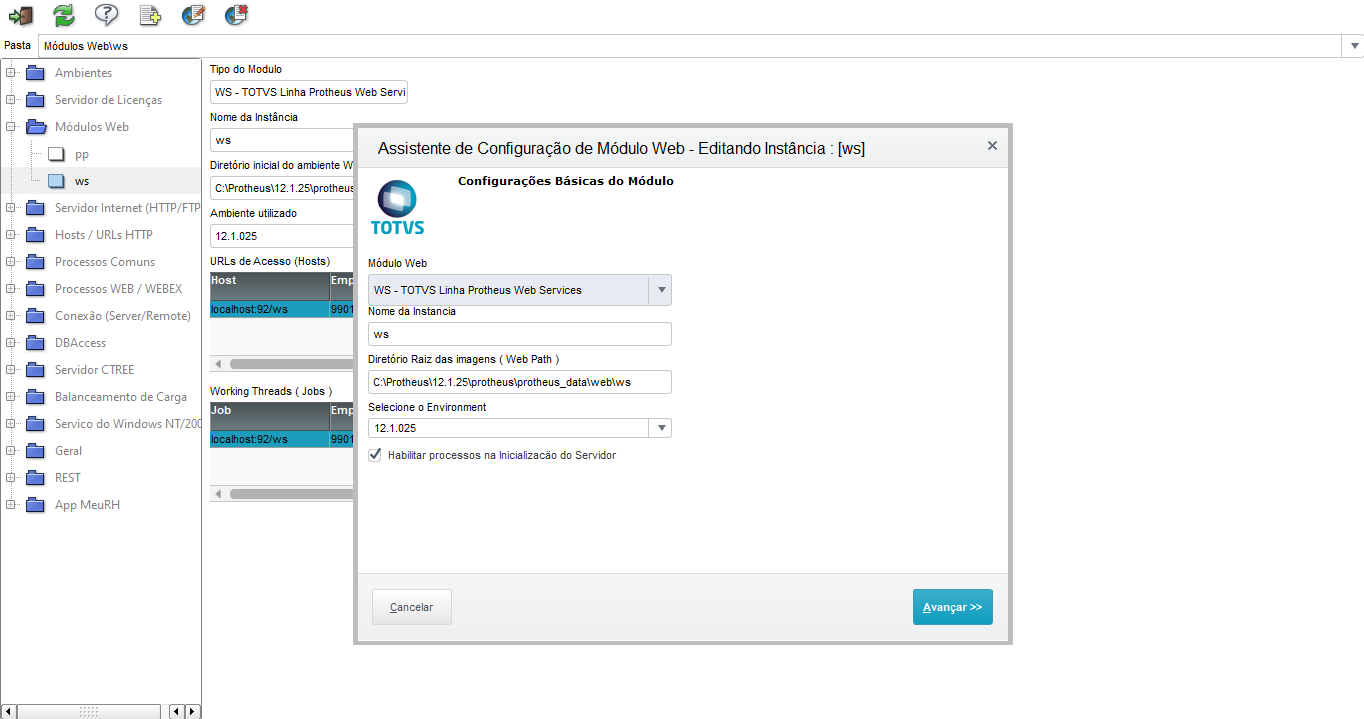Click the Servidor CTREE folder icon
The width and height of the screenshot is (1364, 719).
(x=36, y=370)
